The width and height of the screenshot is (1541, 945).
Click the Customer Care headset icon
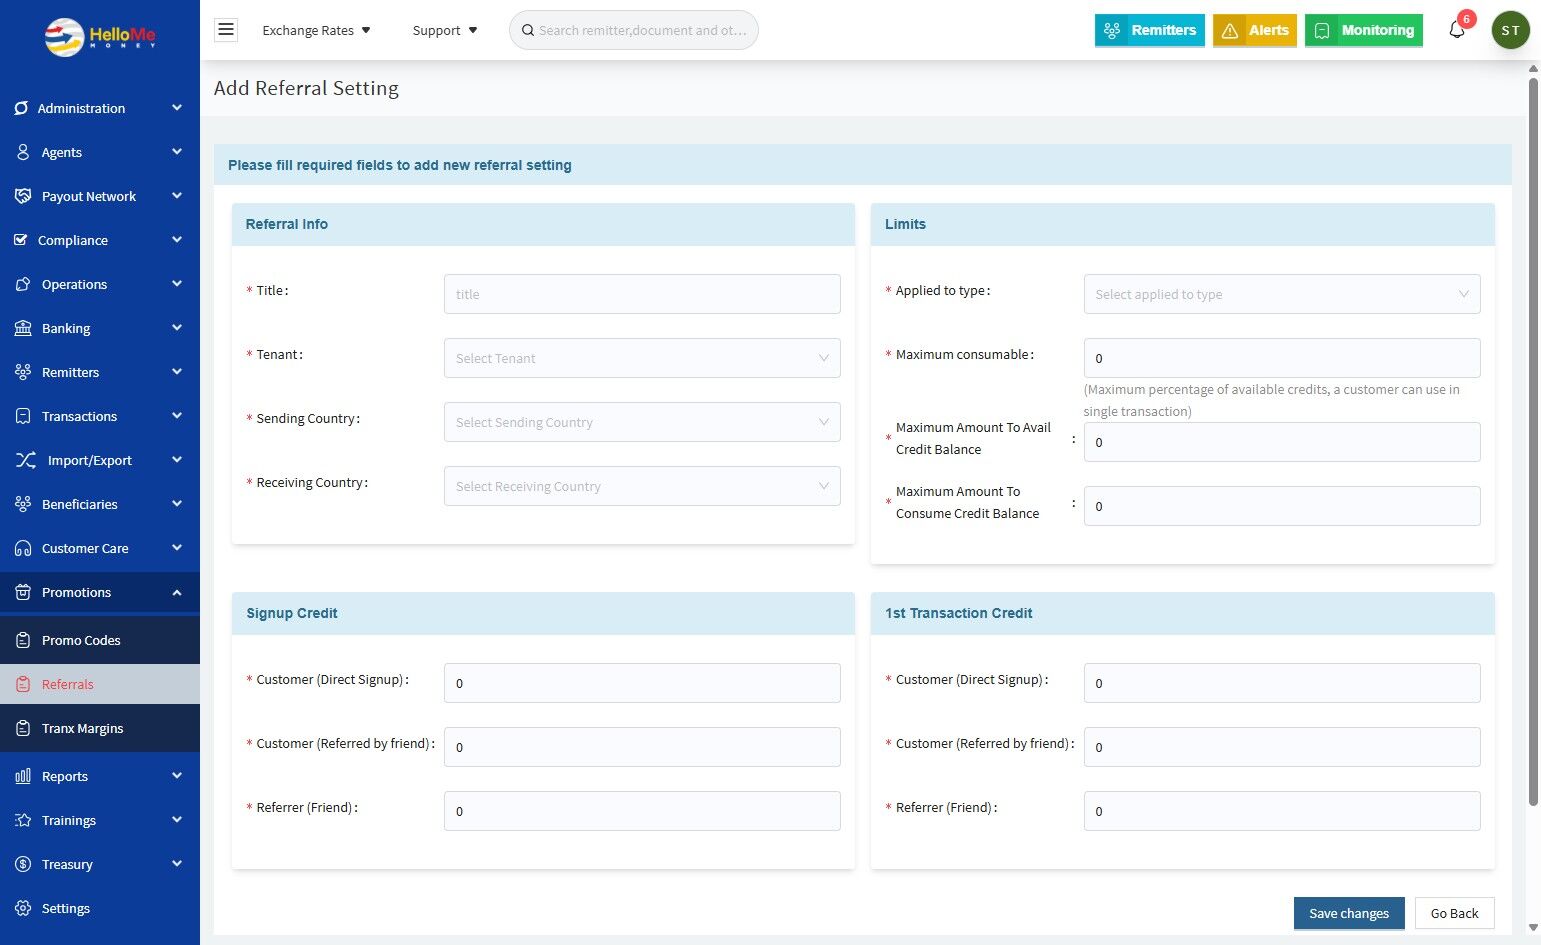pyautogui.click(x=23, y=548)
